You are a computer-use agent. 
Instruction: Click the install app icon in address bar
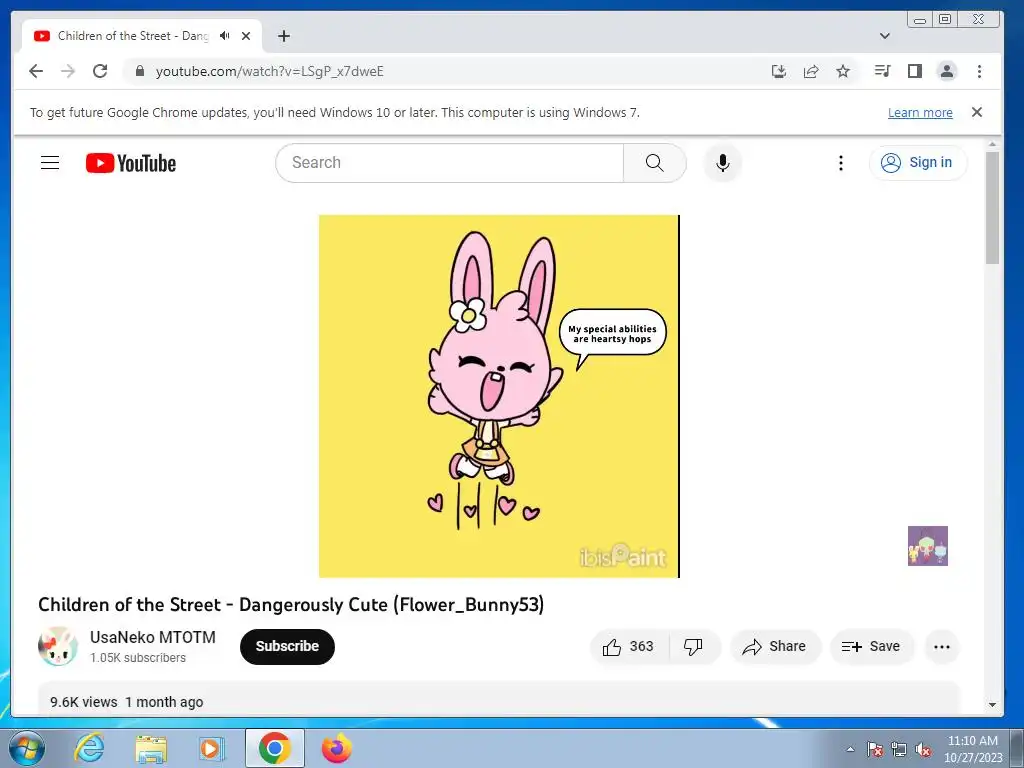click(x=778, y=71)
